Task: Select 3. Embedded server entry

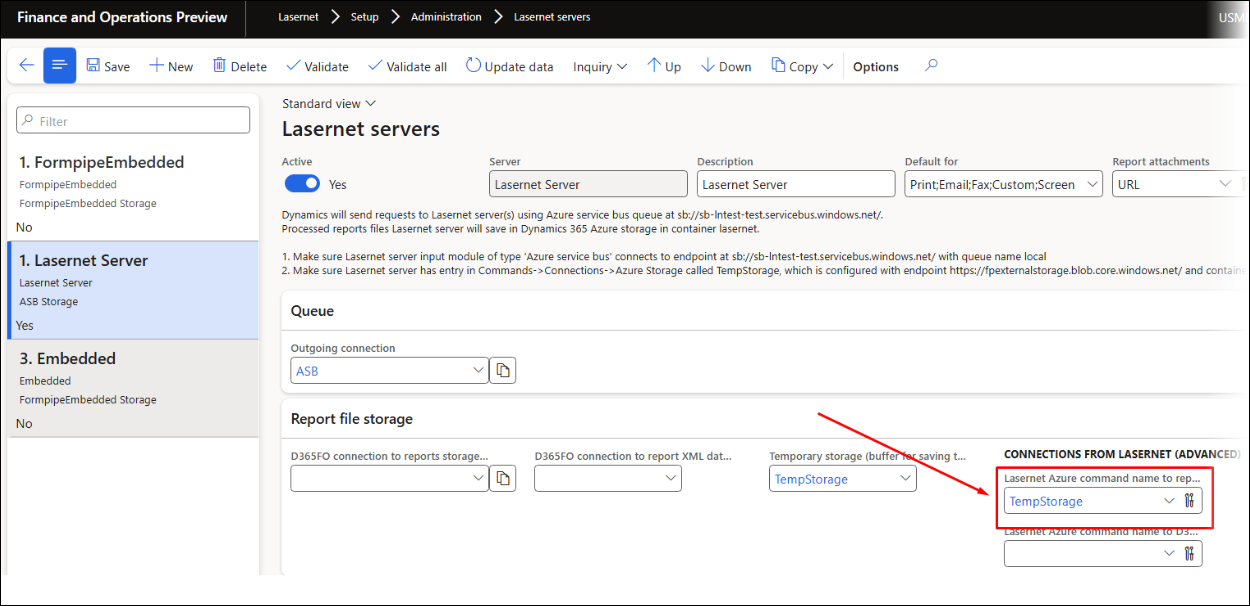Action: click(133, 388)
